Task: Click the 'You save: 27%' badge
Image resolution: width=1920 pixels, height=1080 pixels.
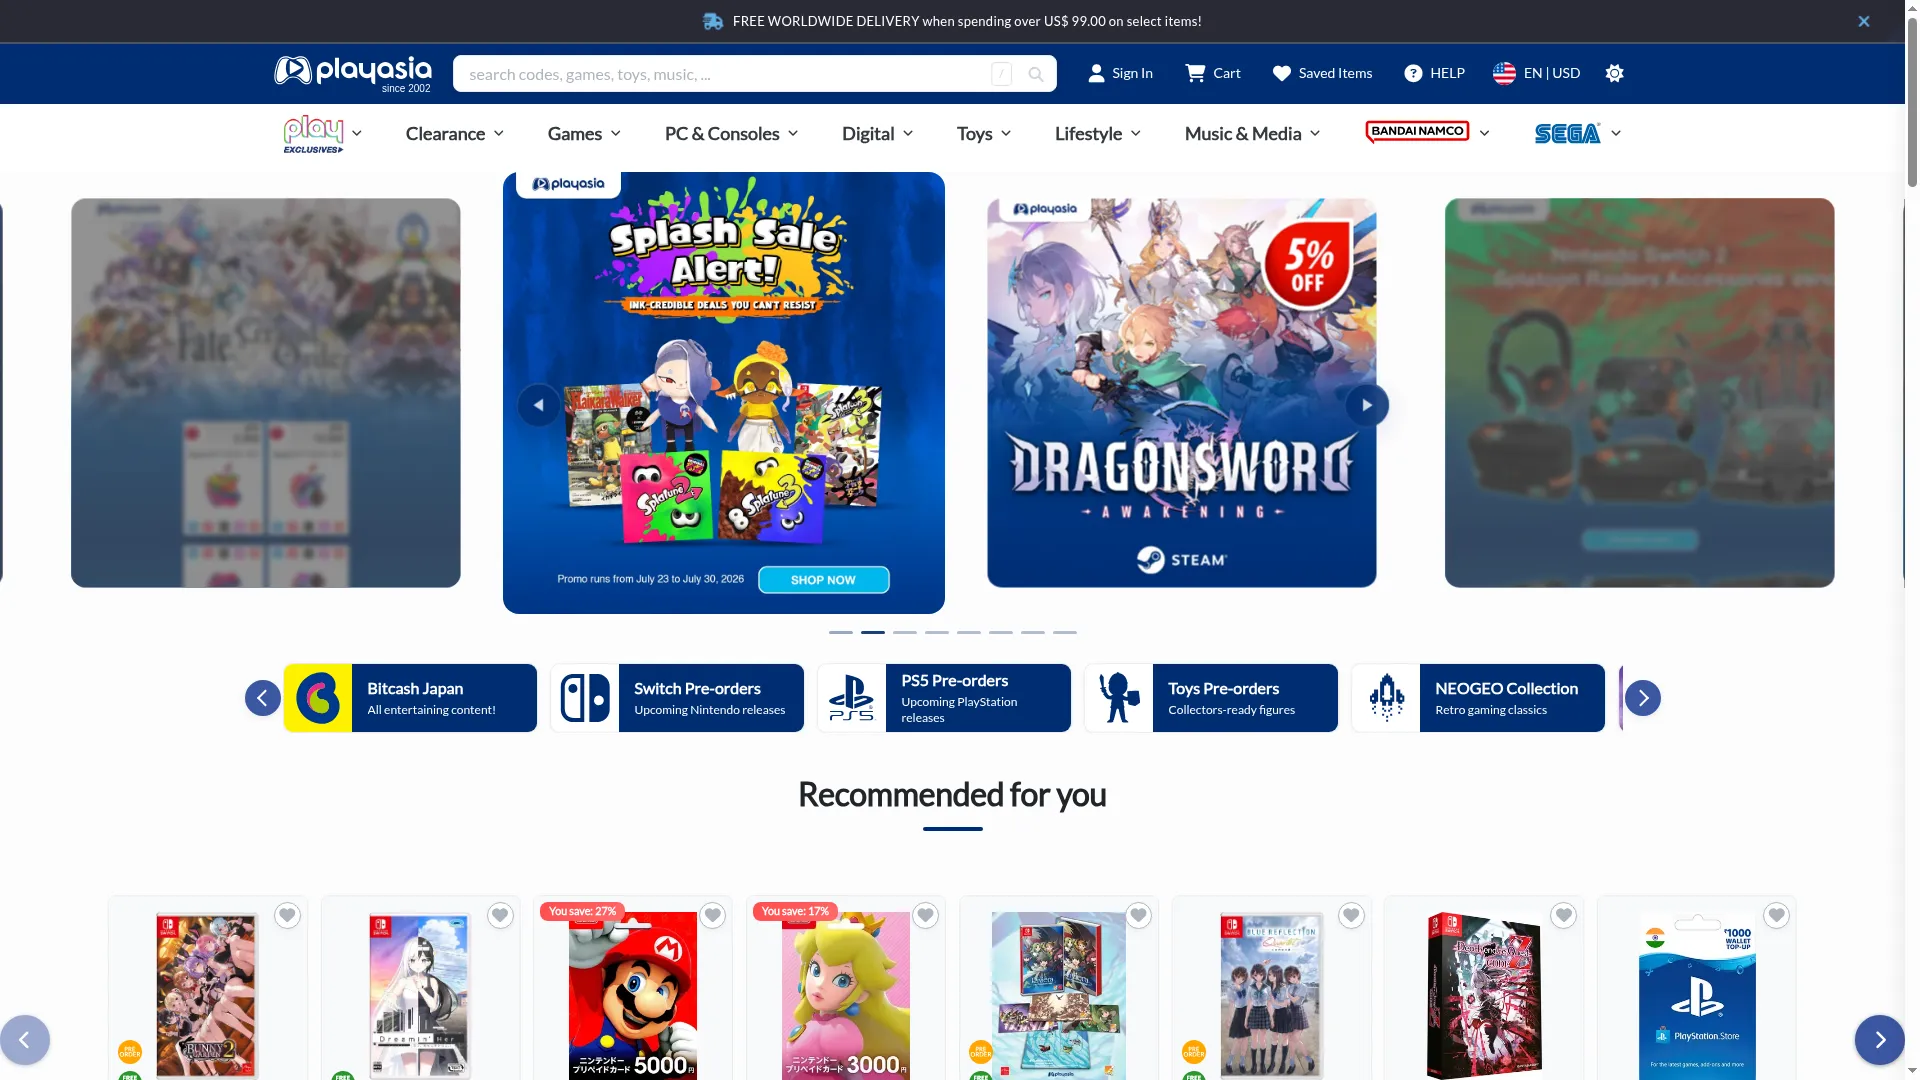Action: [582, 911]
